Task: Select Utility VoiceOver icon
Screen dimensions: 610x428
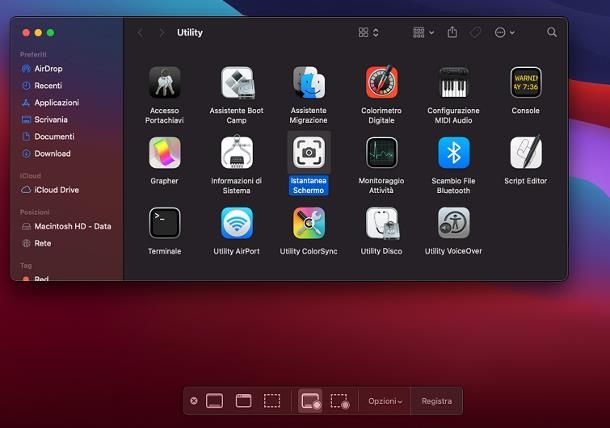Action: click(x=453, y=223)
